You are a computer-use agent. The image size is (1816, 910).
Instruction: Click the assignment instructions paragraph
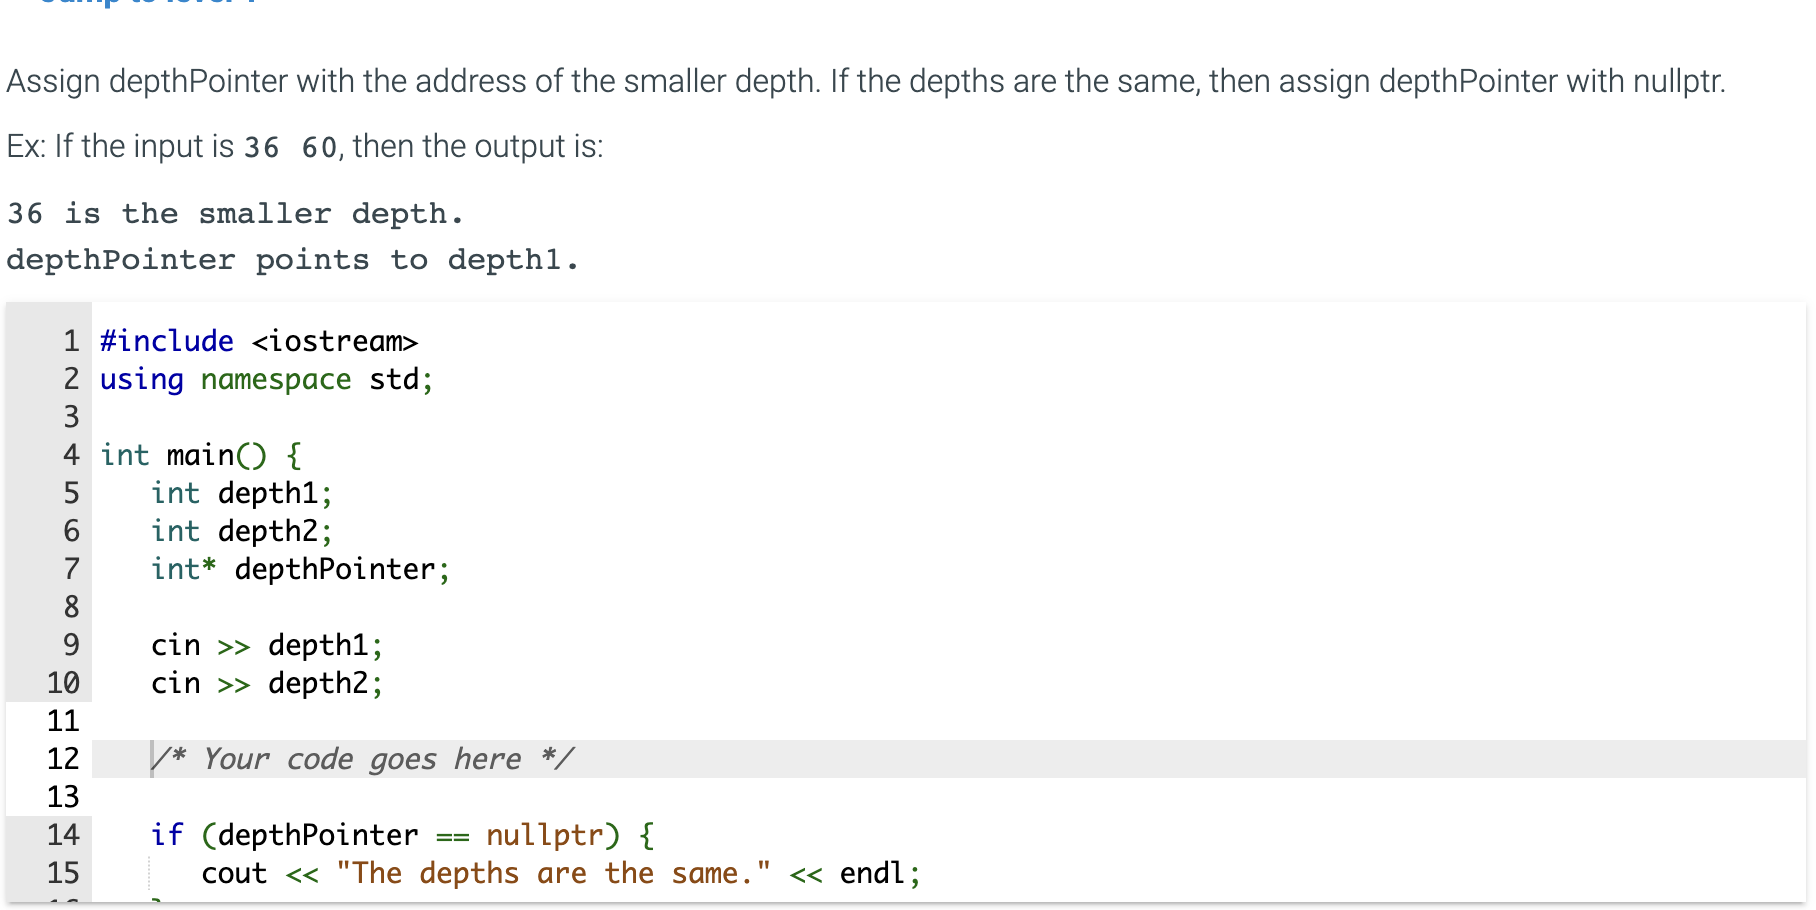(860, 81)
